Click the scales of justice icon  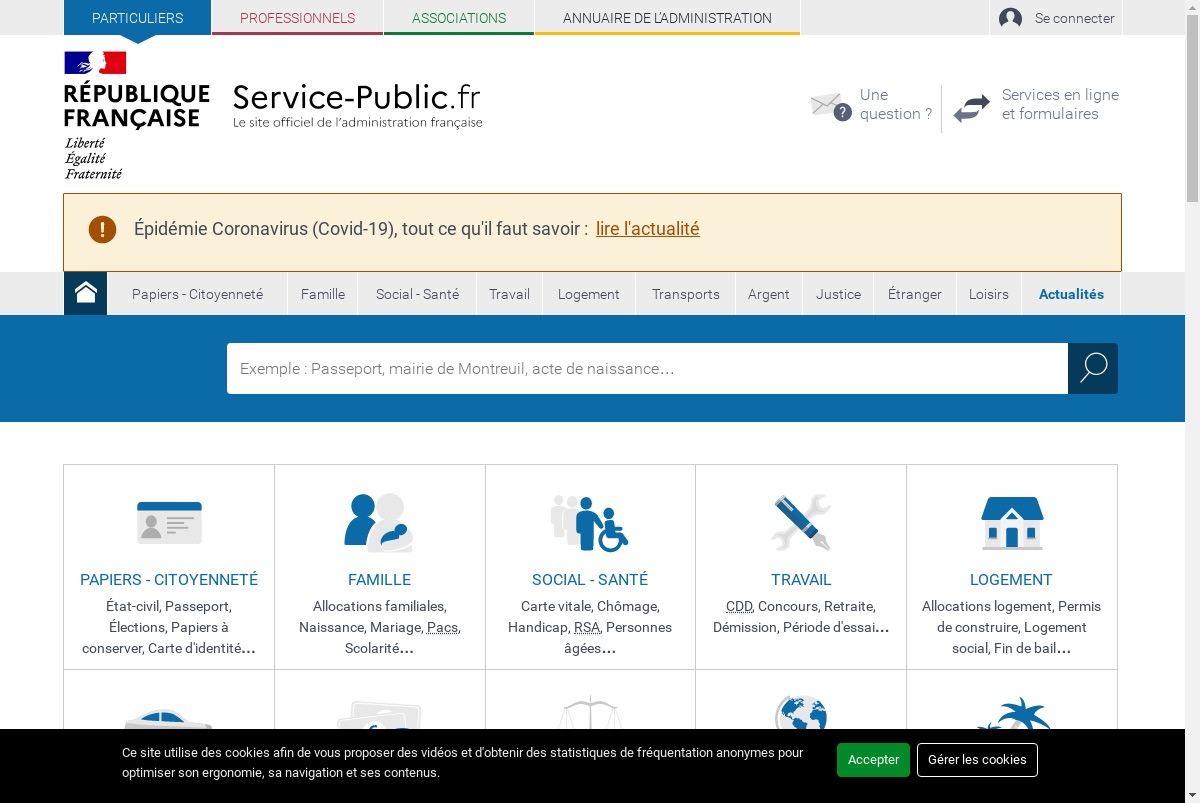(x=590, y=712)
